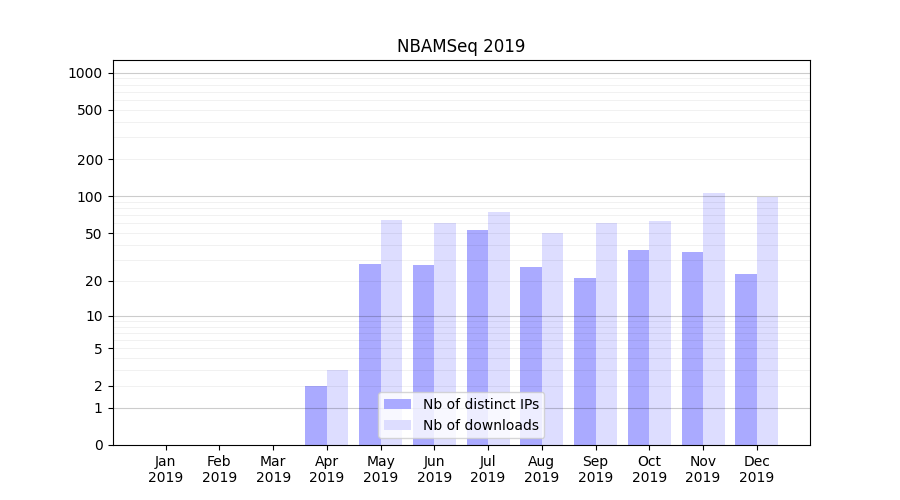900x500 pixels.
Task: Pick the Oct 2019 distinct IPs bar
Action: 639,347
